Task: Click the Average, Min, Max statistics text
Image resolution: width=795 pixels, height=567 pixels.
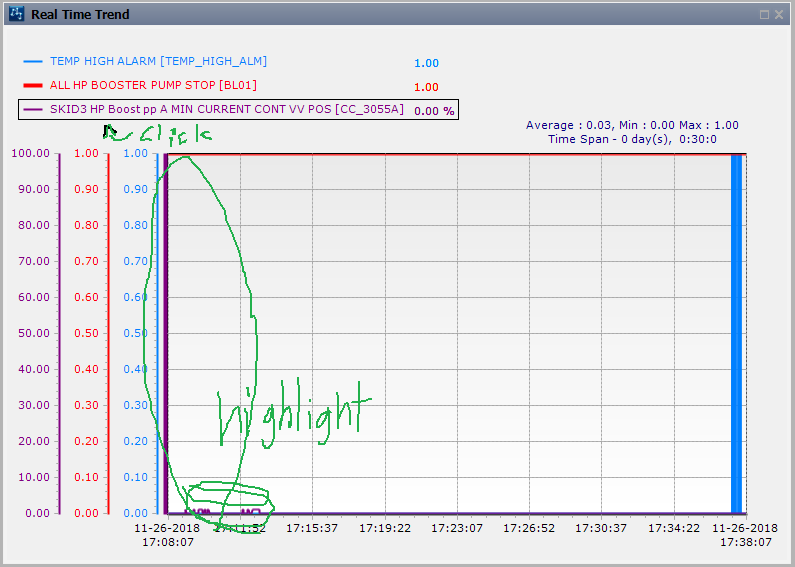Action: [x=632, y=125]
